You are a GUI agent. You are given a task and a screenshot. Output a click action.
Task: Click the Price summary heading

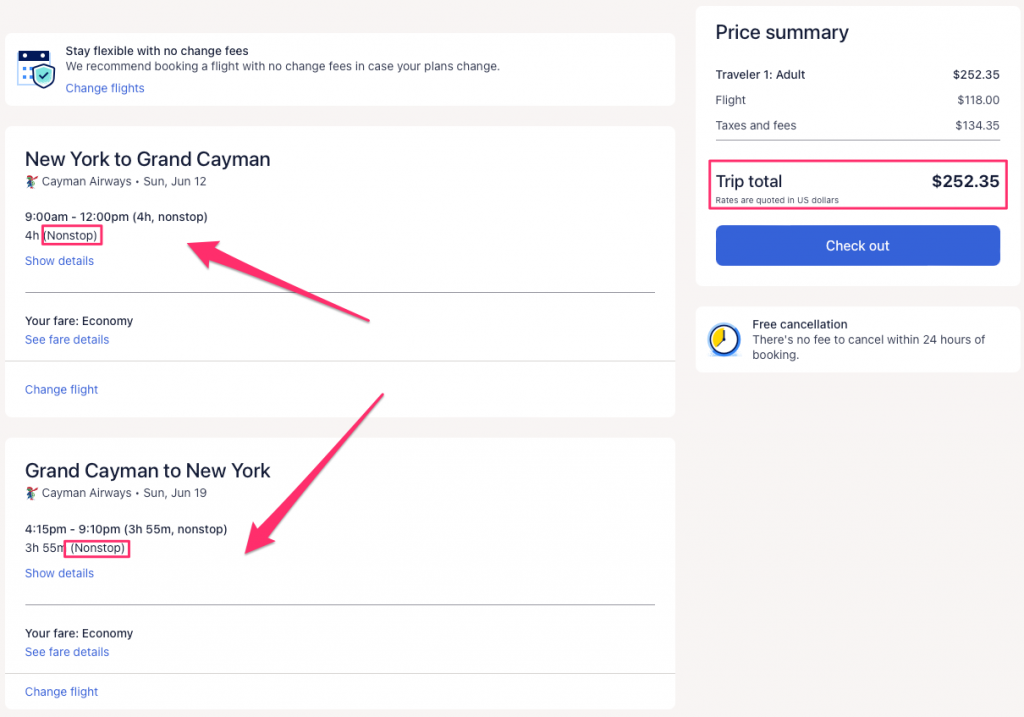(x=782, y=33)
